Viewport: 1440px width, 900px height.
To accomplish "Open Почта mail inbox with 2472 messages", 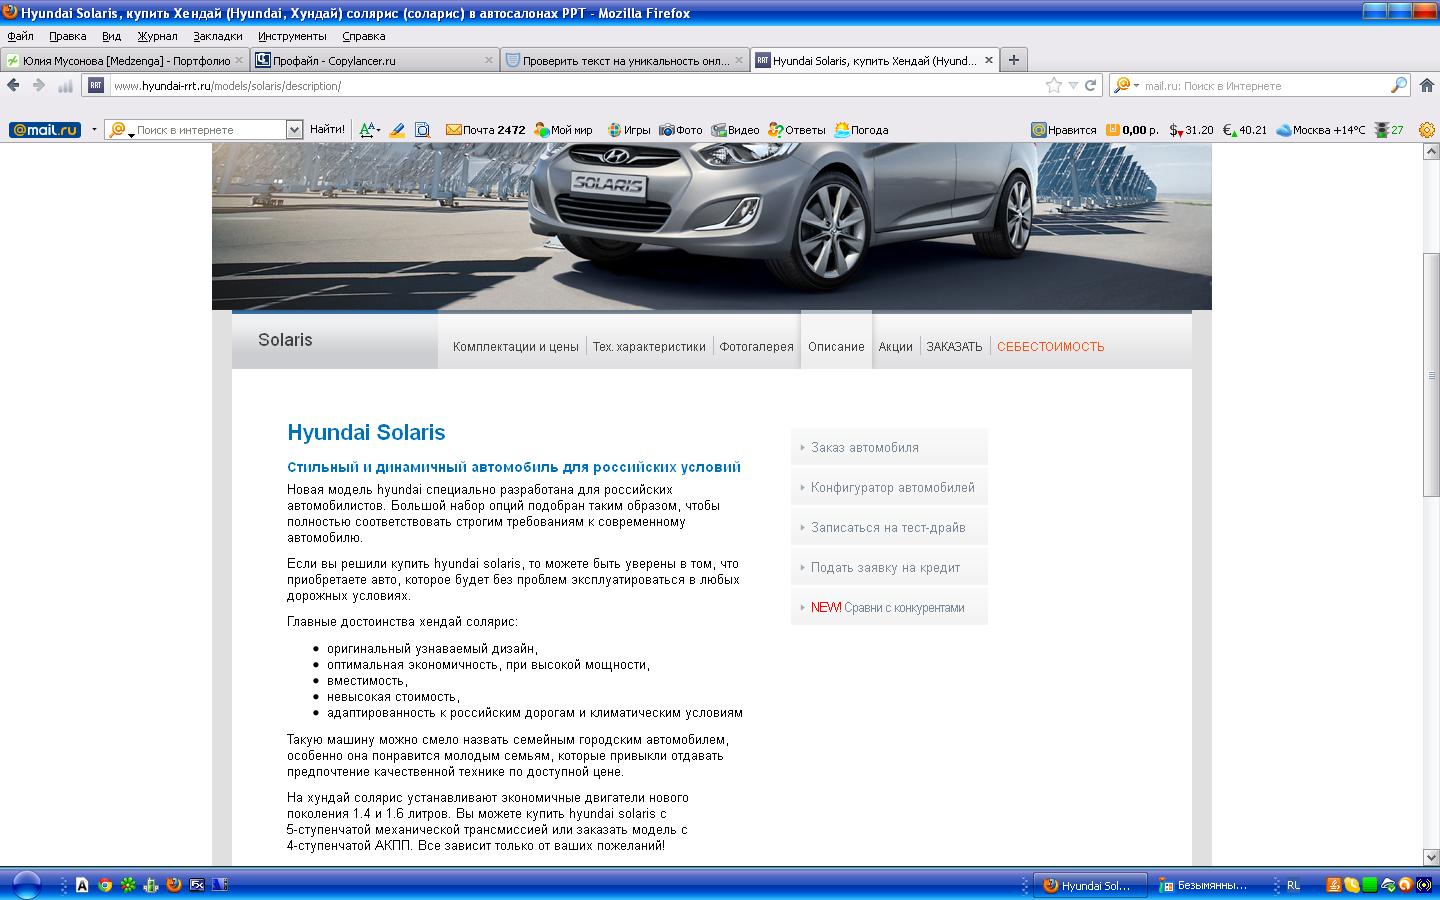I will pos(485,130).
